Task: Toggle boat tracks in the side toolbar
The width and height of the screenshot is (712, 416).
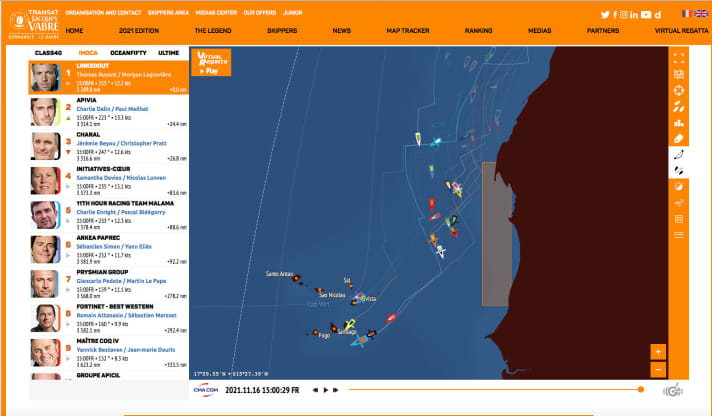Action: click(x=678, y=155)
